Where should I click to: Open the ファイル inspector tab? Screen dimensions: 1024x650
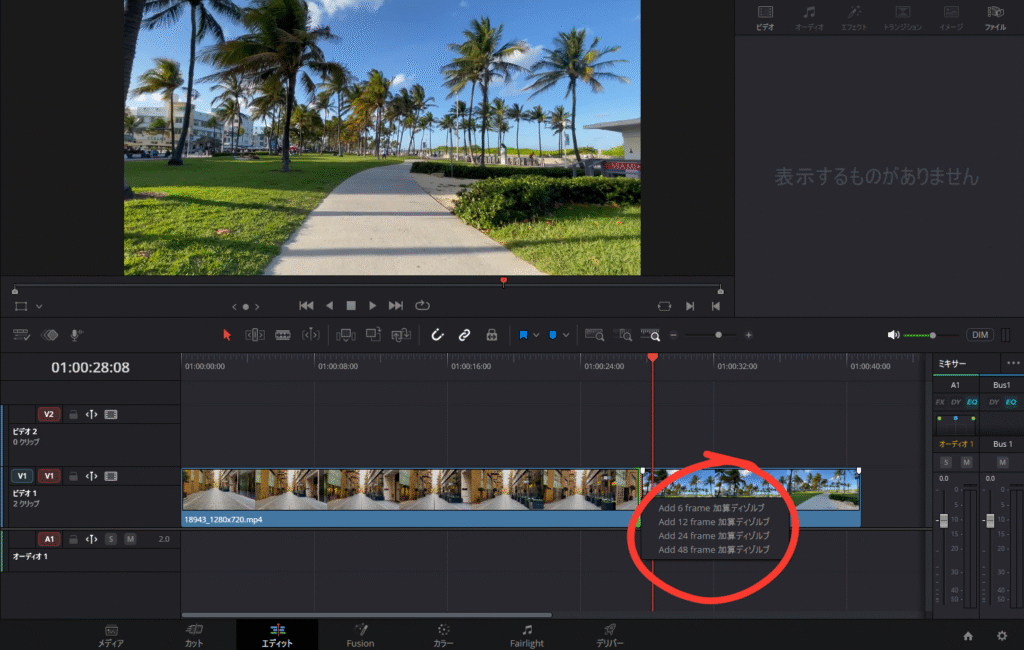pyautogui.click(x=995, y=17)
